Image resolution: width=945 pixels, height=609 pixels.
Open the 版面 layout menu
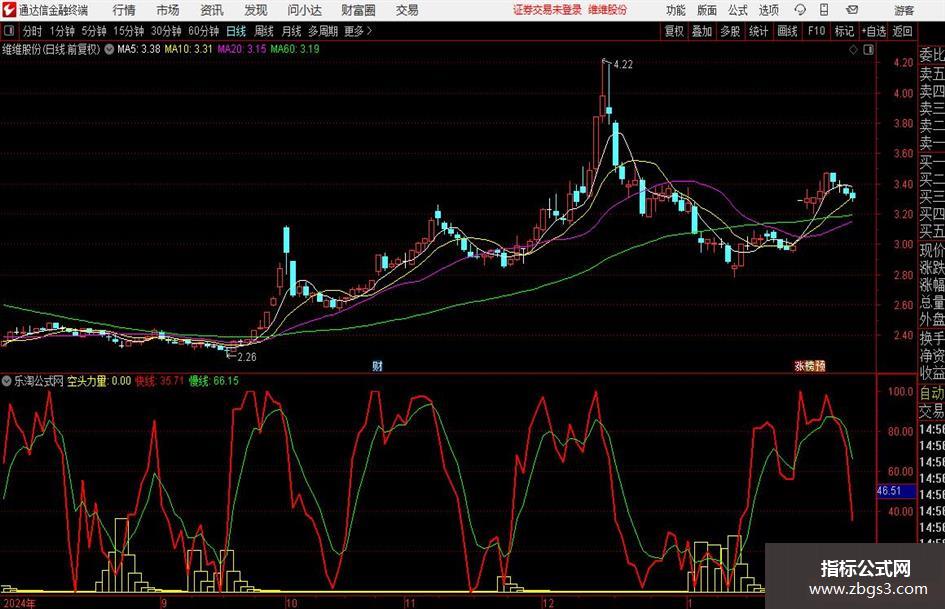pyautogui.click(x=707, y=10)
